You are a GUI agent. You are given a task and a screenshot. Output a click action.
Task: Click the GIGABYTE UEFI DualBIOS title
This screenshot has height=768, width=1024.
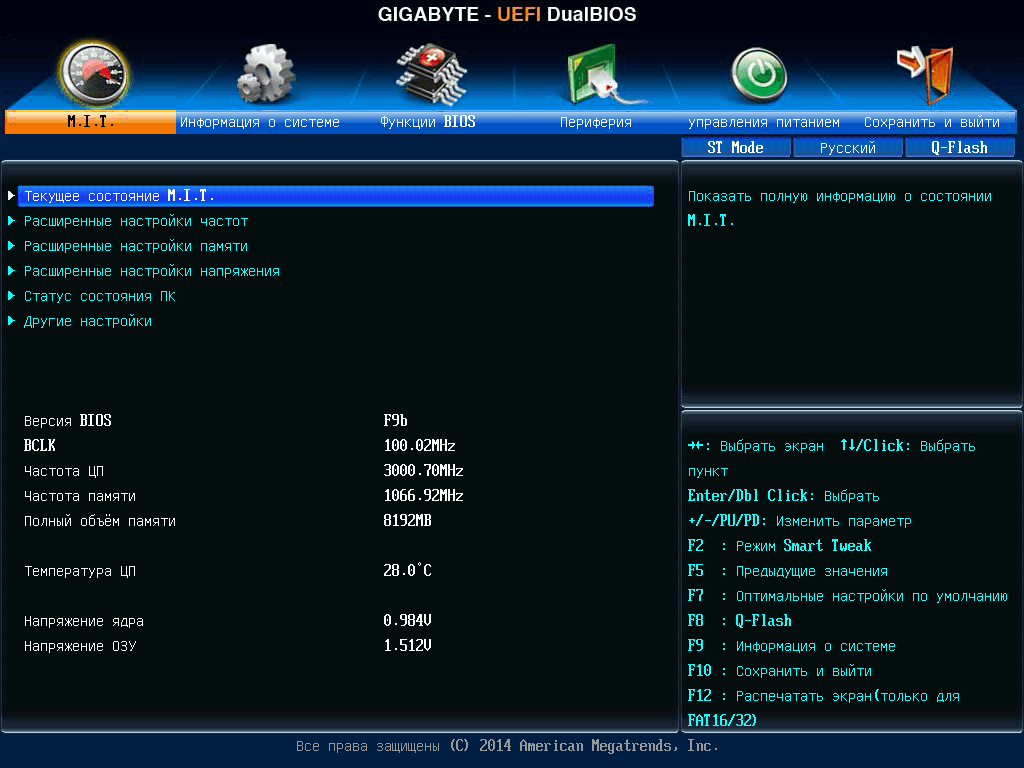pos(507,14)
